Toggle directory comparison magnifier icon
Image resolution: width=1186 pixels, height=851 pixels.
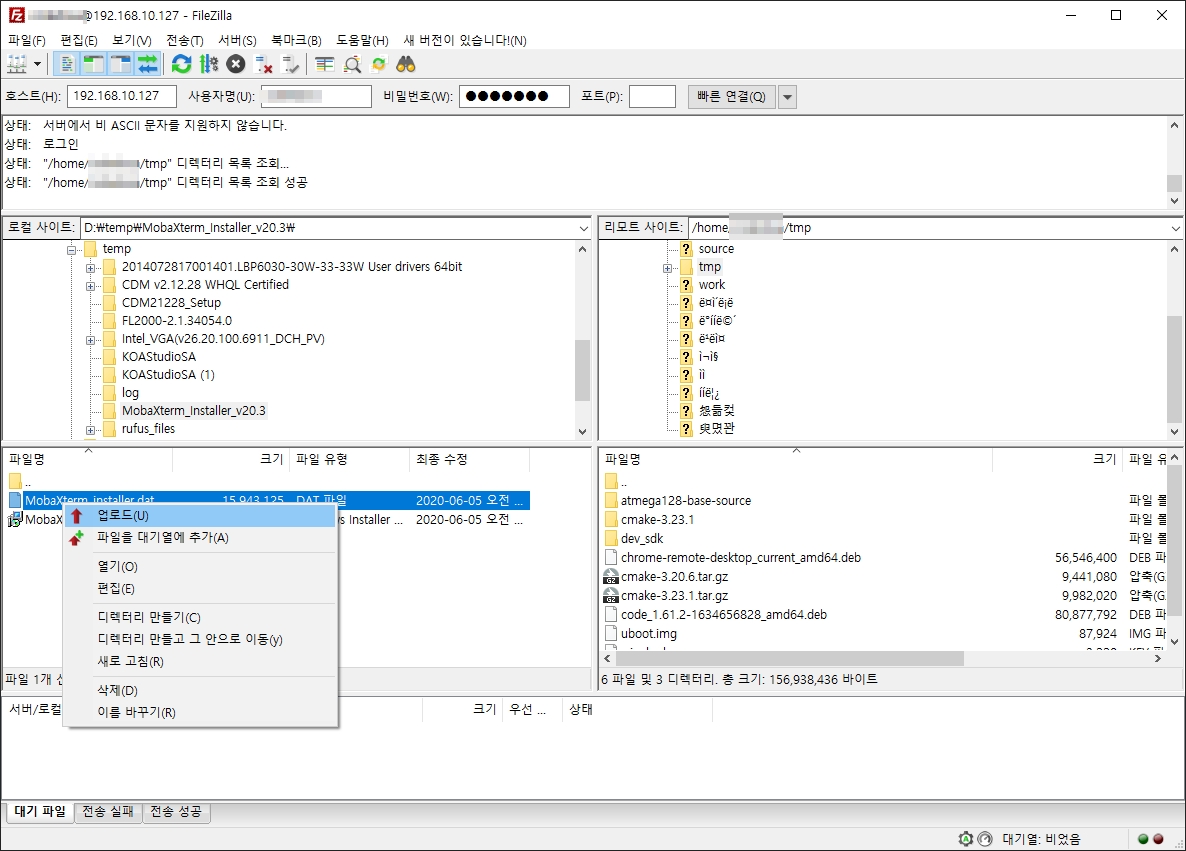pos(352,64)
